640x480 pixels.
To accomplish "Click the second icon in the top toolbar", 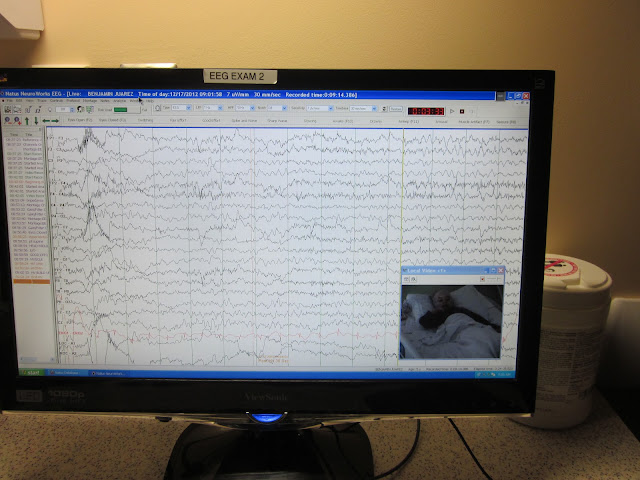I will pos(17,109).
